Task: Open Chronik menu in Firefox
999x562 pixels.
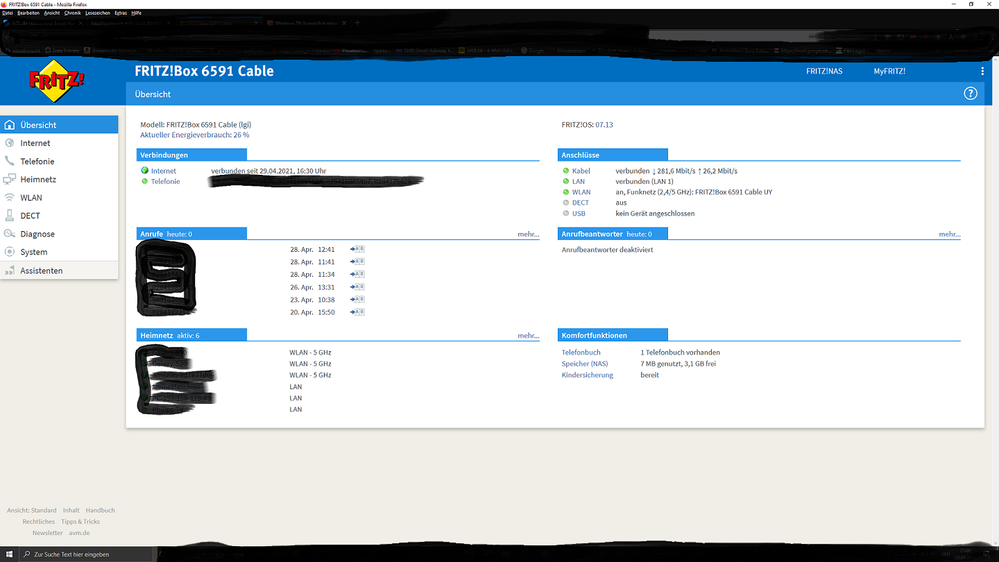Action: coord(72,13)
